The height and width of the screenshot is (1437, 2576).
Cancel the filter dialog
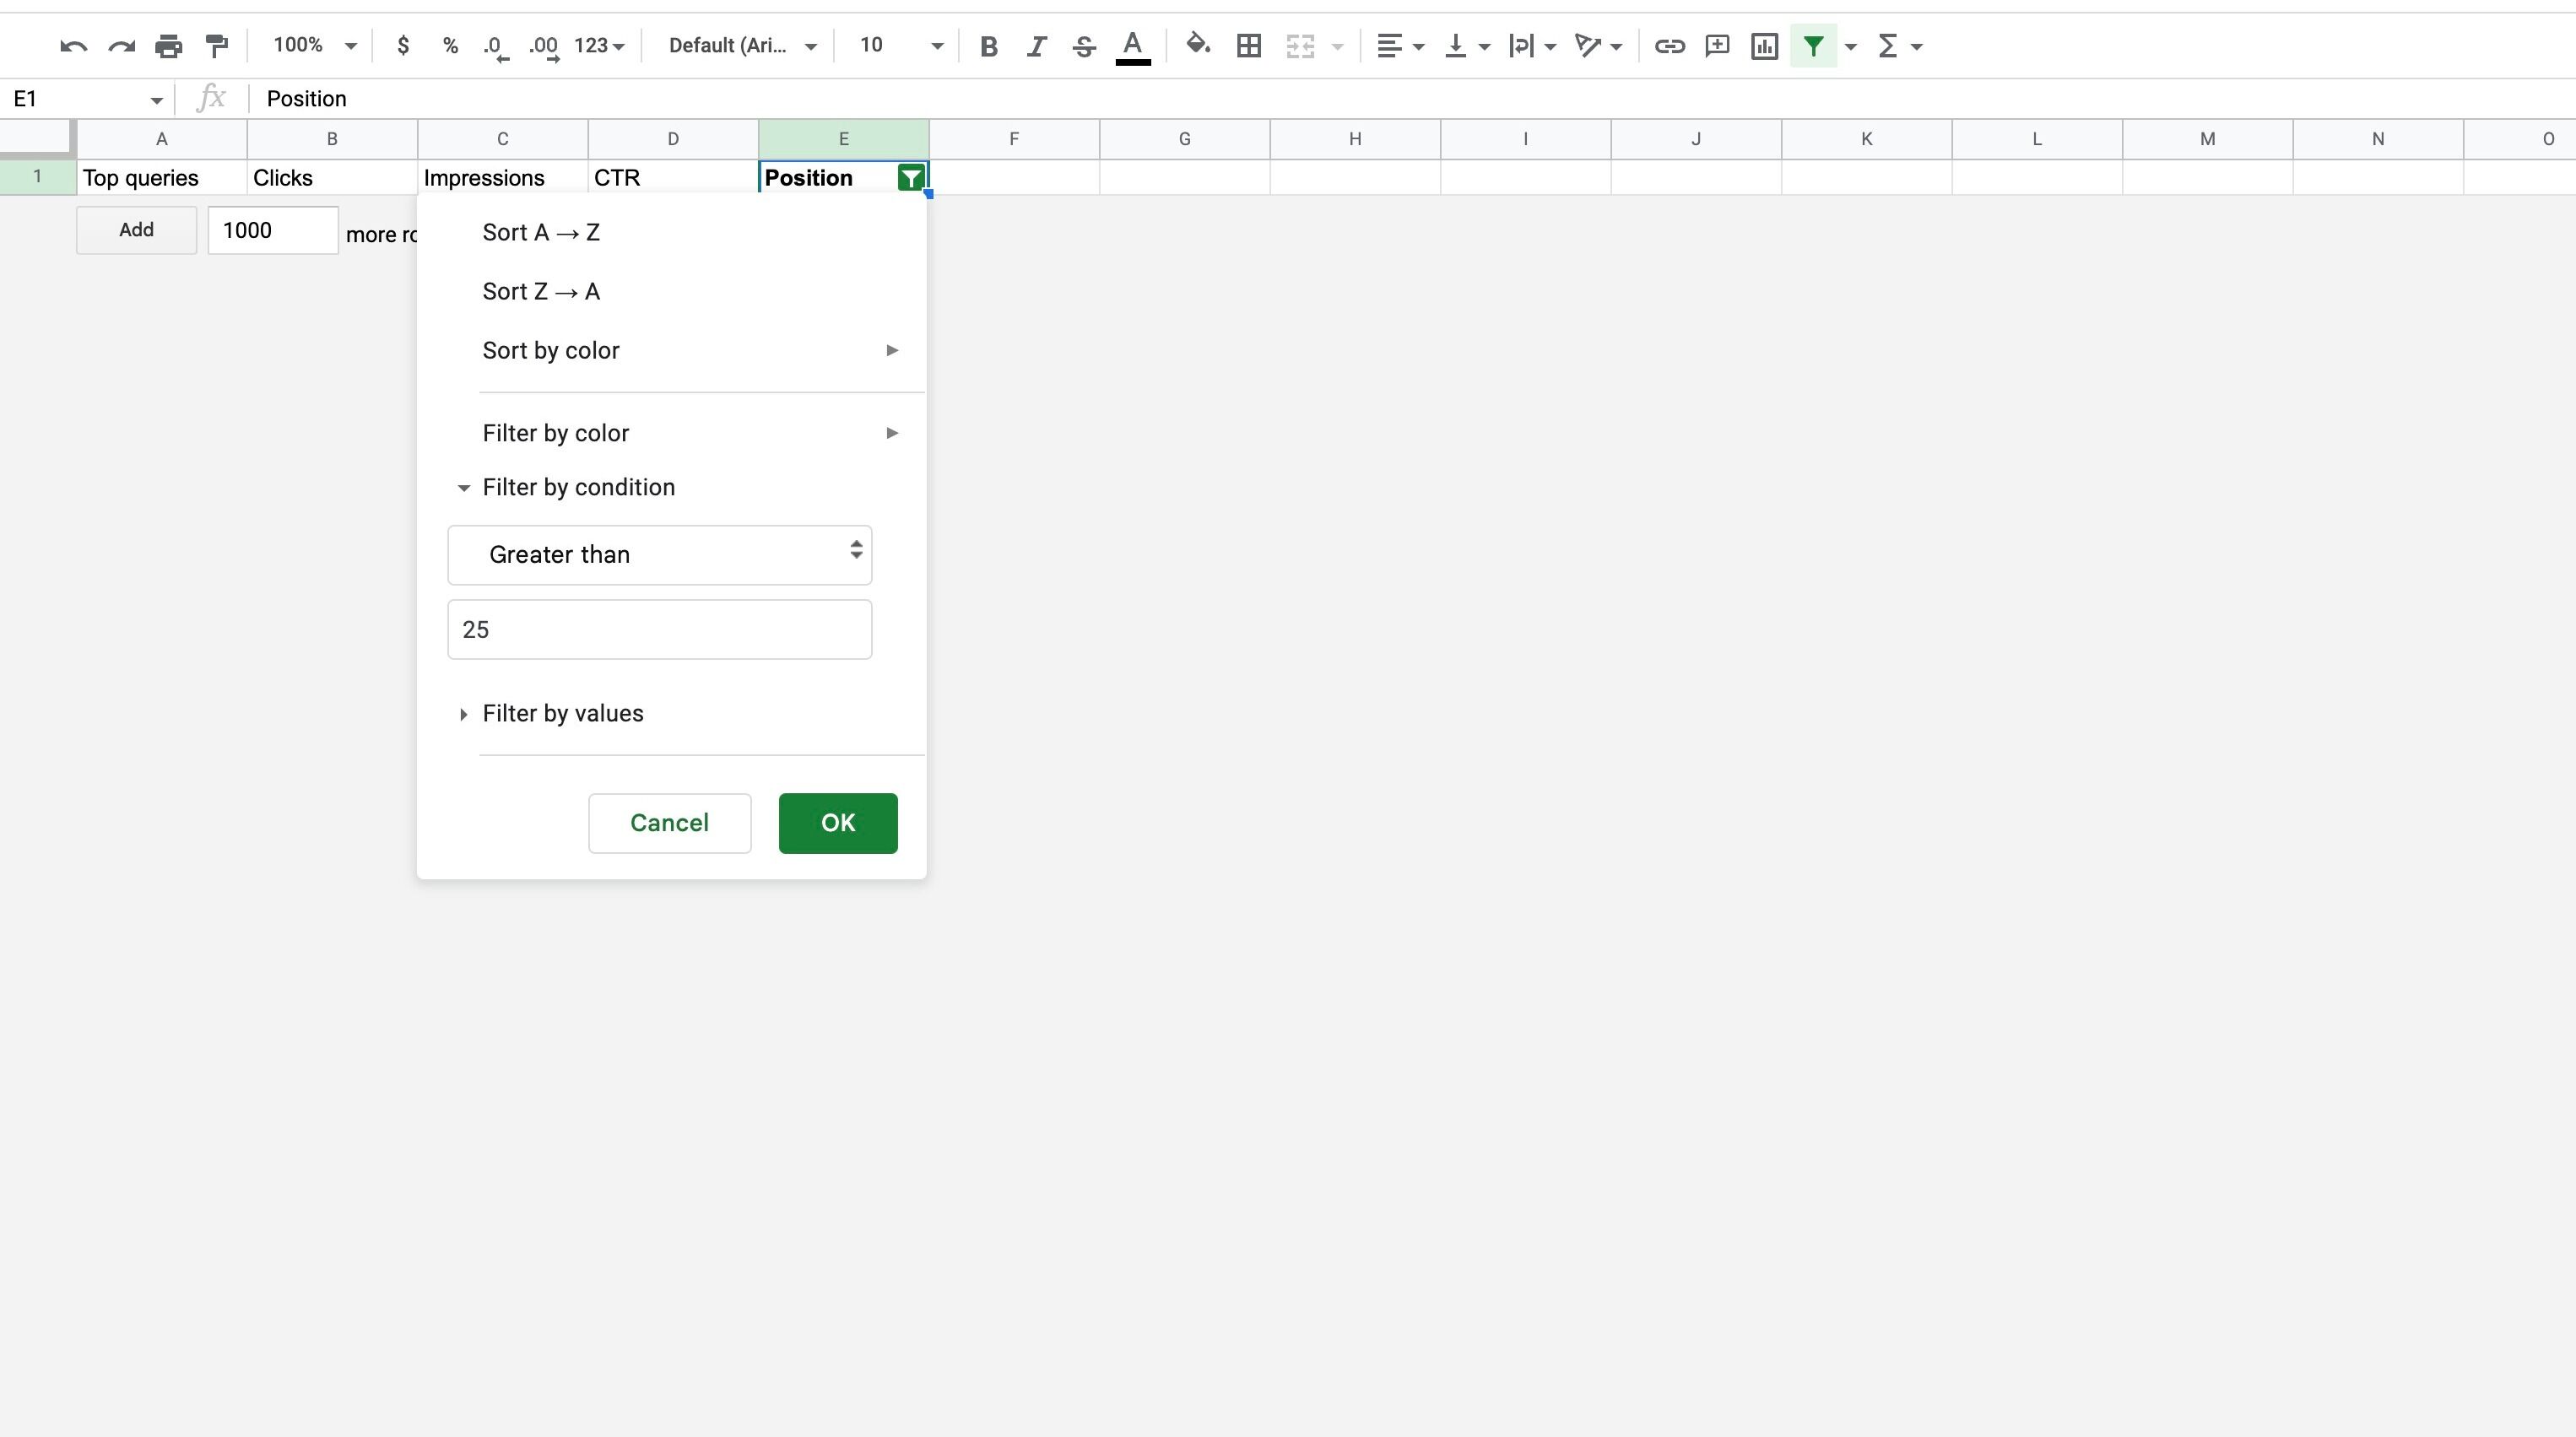(670, 823)
